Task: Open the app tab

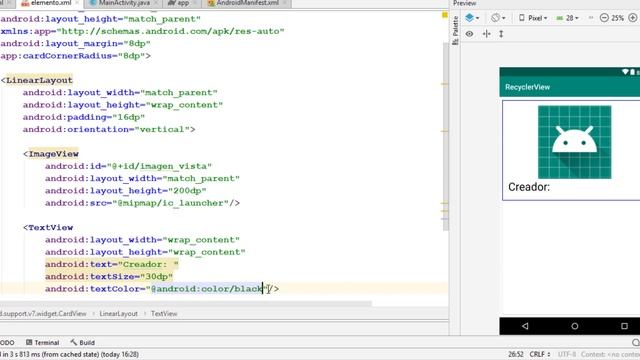Action: pos(183,3)
